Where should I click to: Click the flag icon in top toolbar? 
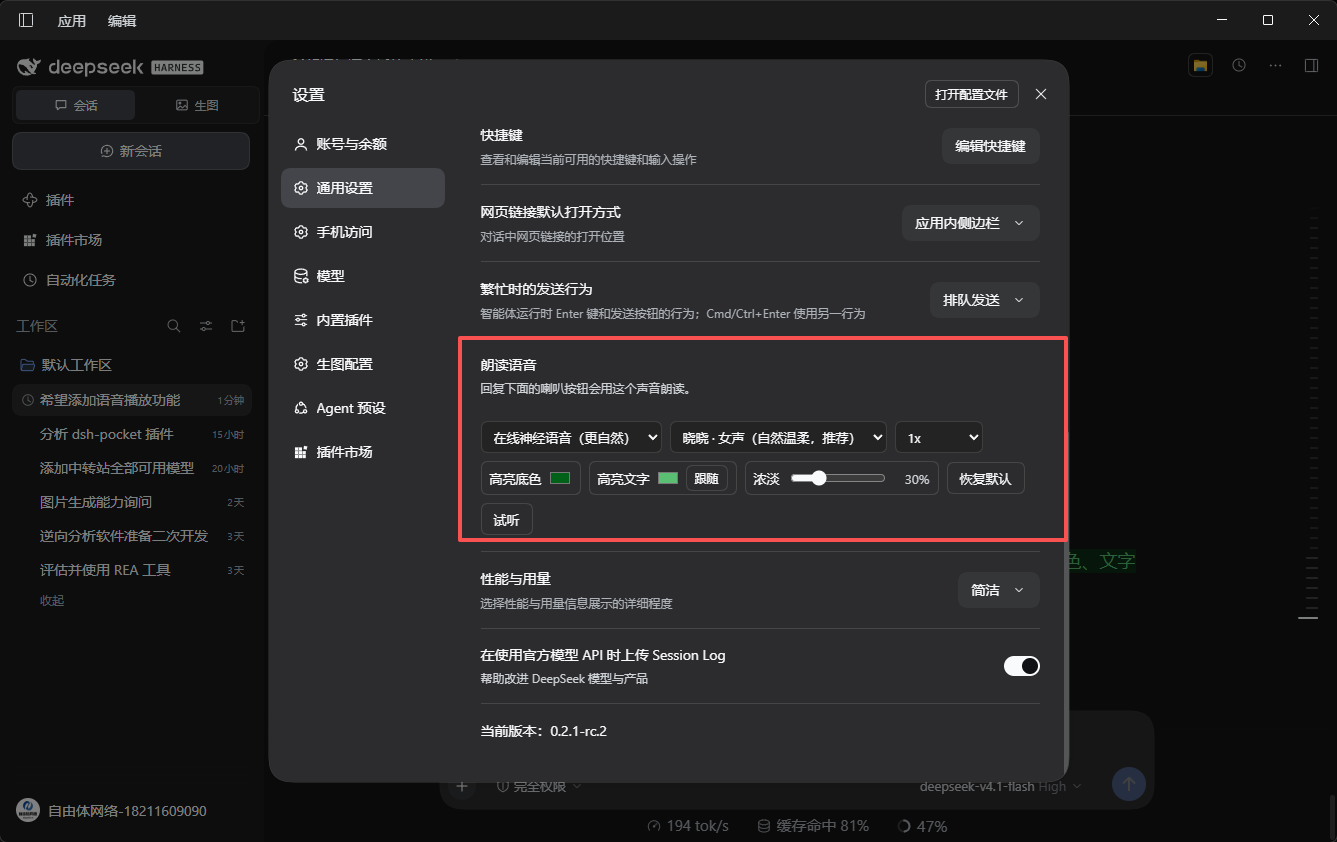(1201, 65)
